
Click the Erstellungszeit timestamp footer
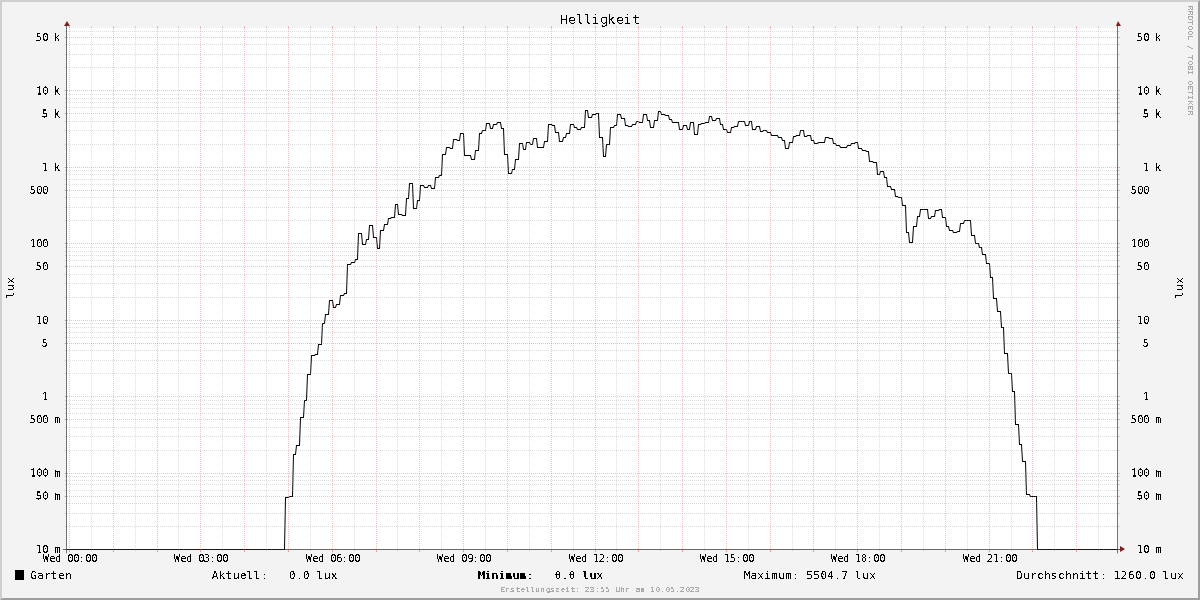pos(600,590)
